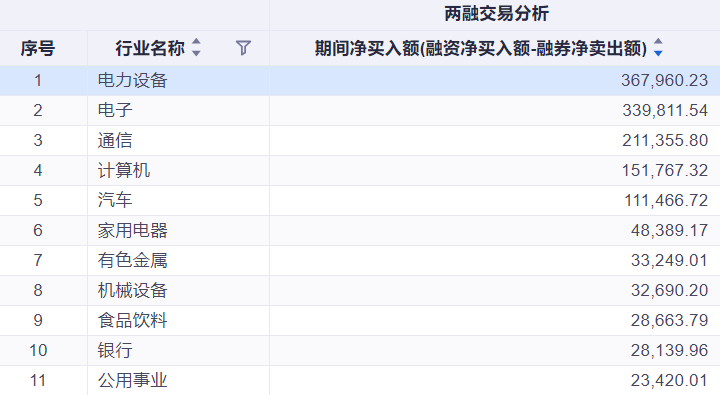Click row number 9 cell
This screenshot has width=720, height=395.
43,321
